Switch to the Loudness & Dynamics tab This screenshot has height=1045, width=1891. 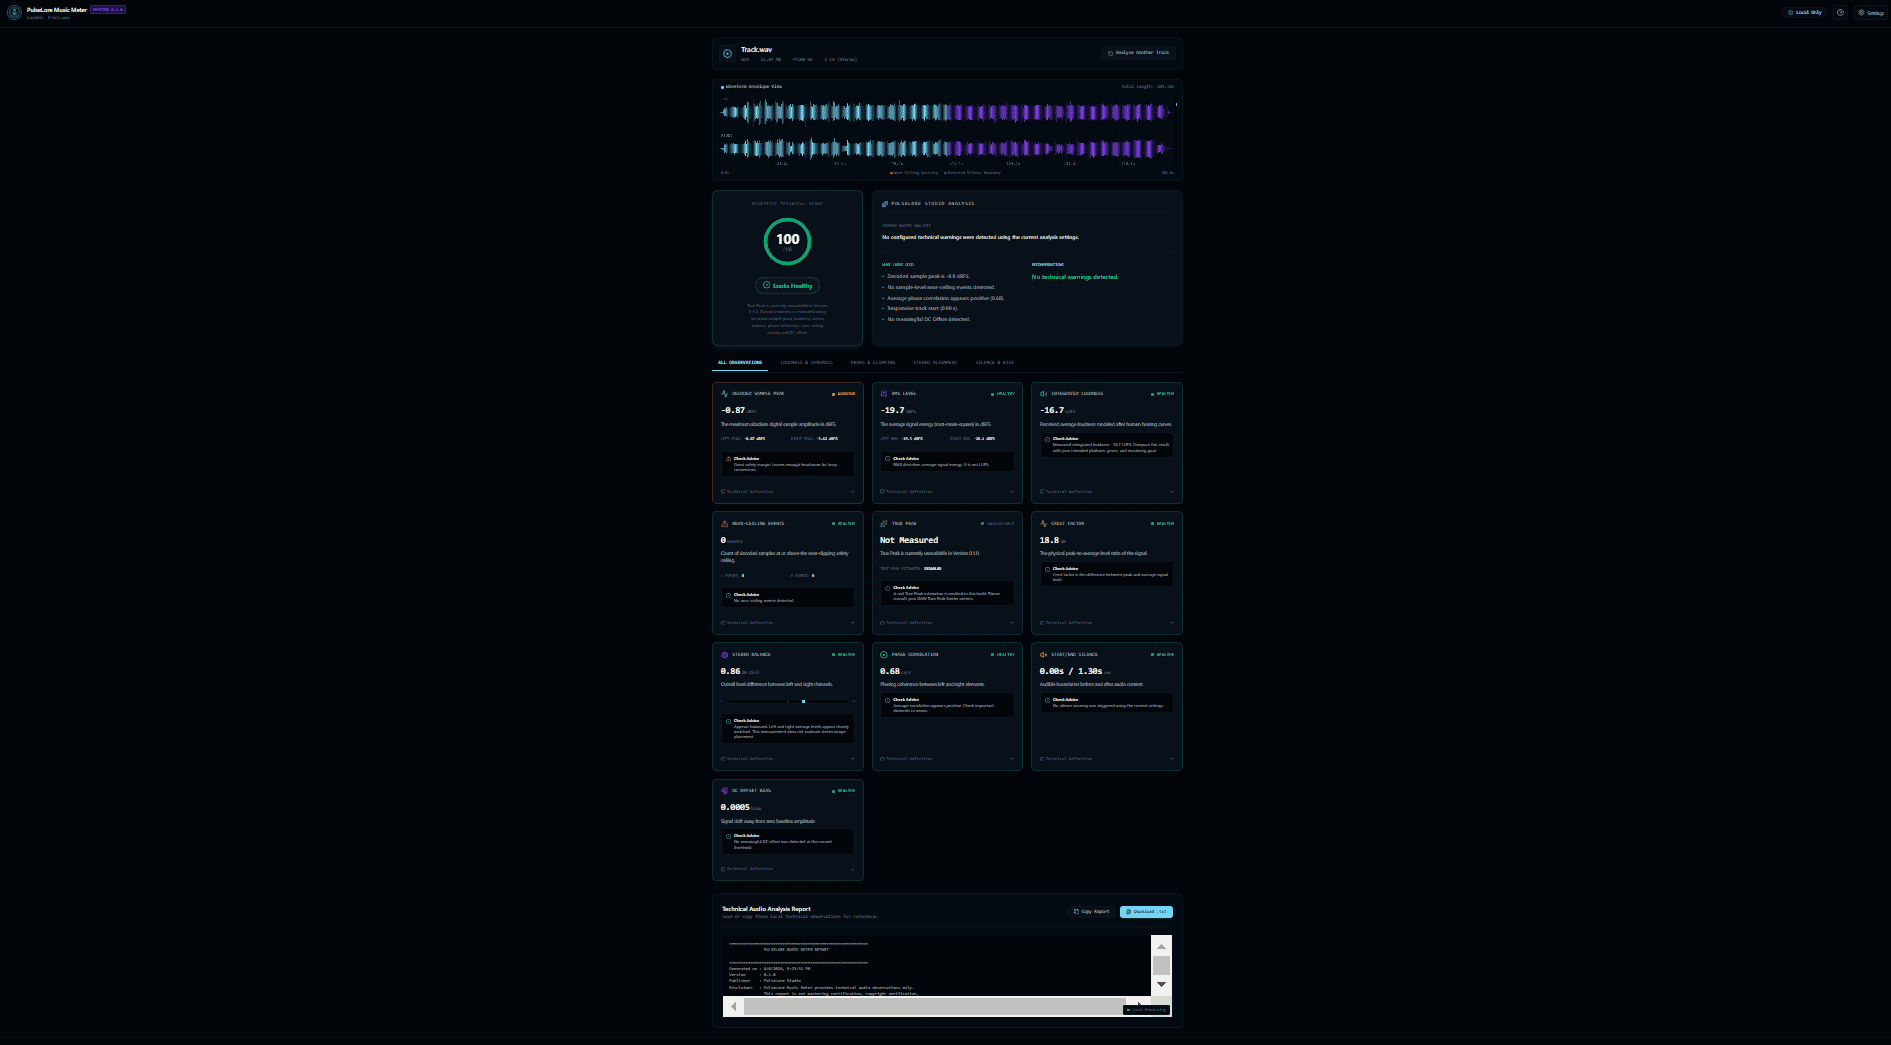click(x=806, y=363)
